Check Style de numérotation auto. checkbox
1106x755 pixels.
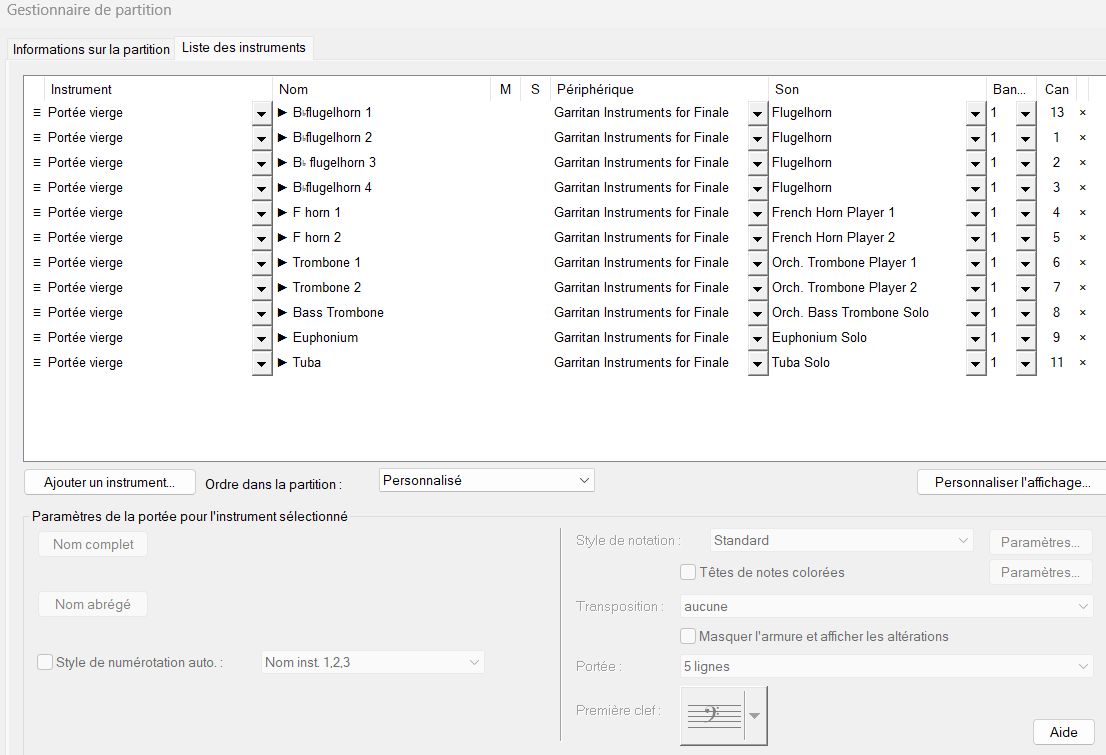click(44, 662)
